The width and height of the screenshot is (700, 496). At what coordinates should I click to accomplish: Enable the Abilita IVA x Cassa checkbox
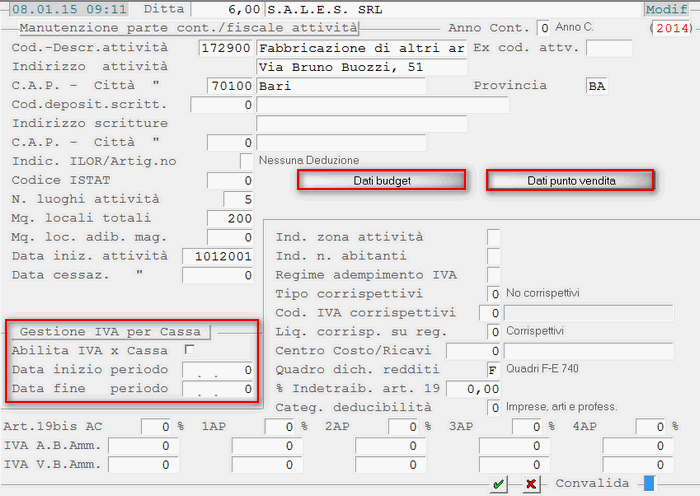click(x=190, y=351)
